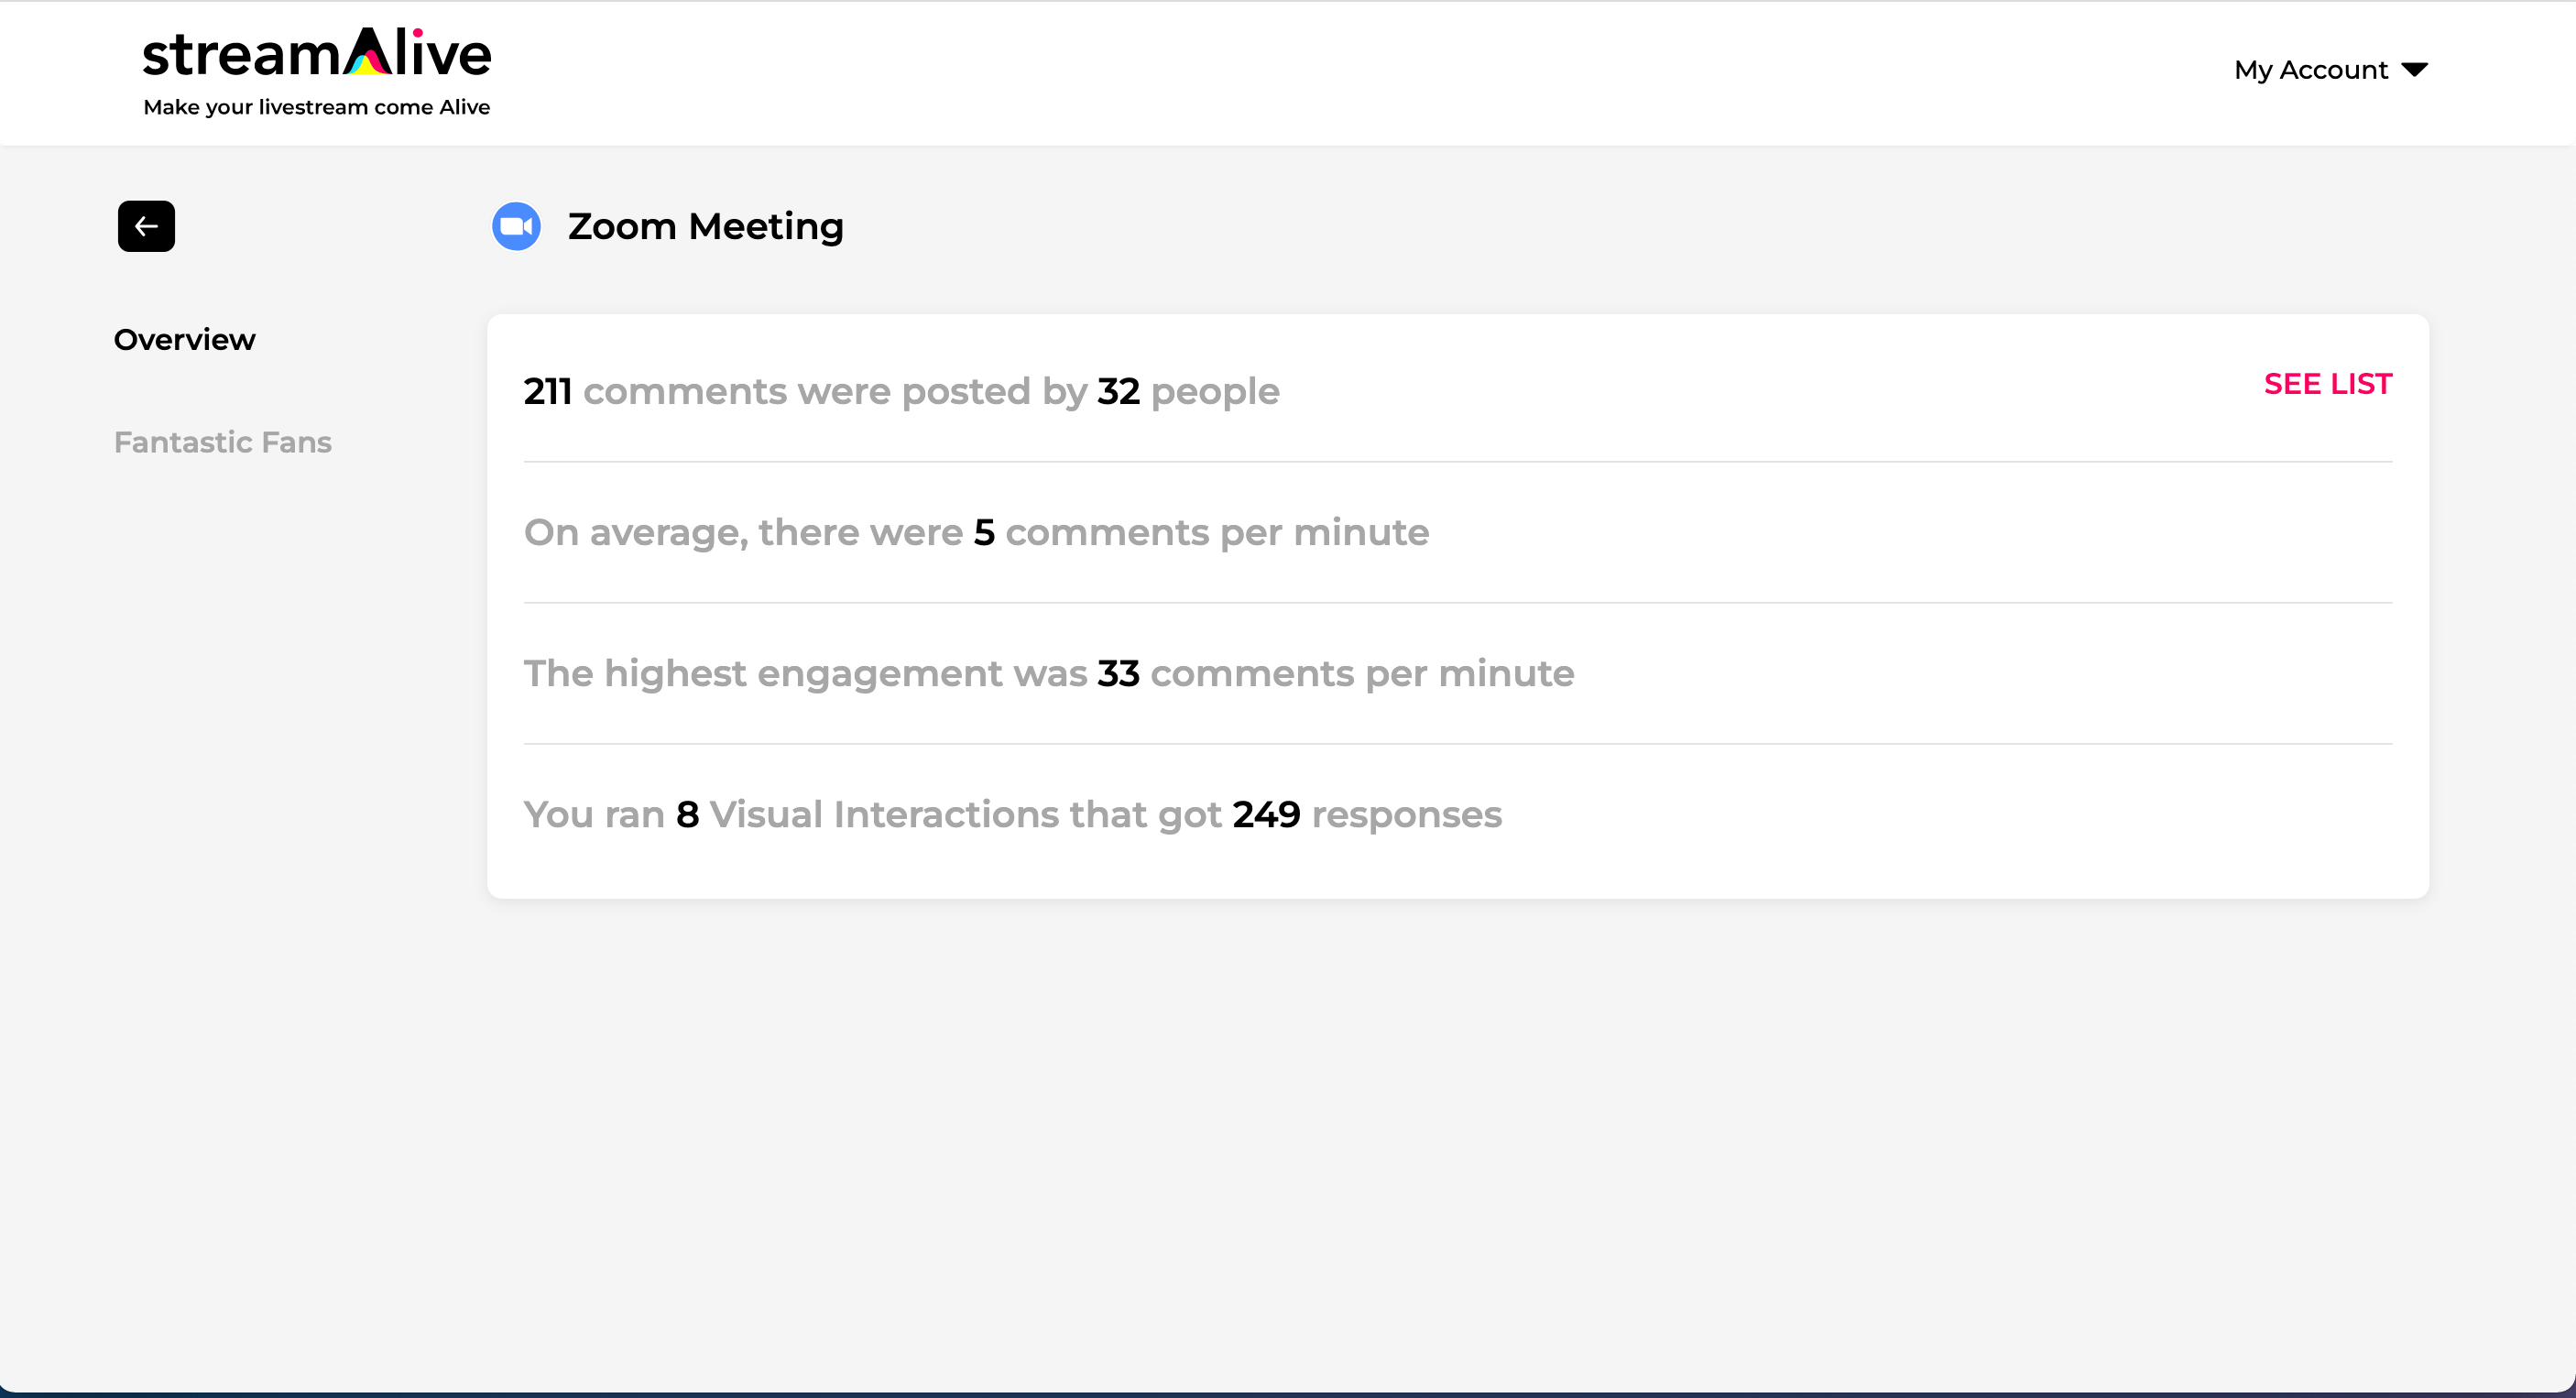Click the black back arrow button

tap(146, 226)
